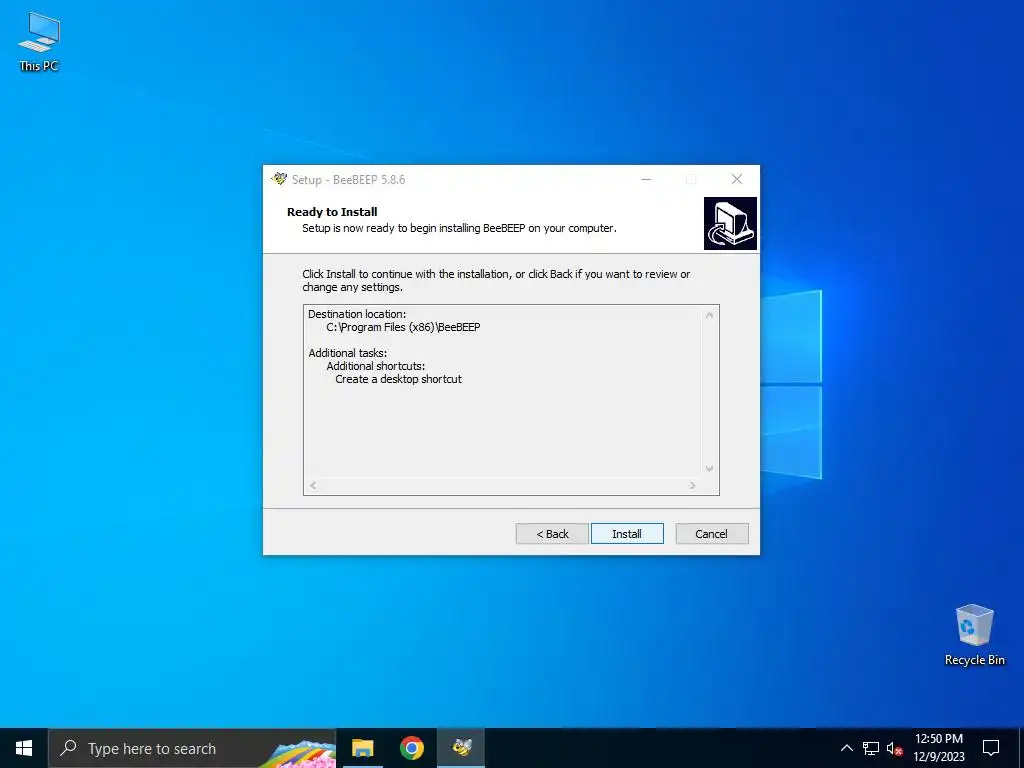Open the Windows Start menu
This screenshot has height=768, width=1024.
tap(24, 748)
